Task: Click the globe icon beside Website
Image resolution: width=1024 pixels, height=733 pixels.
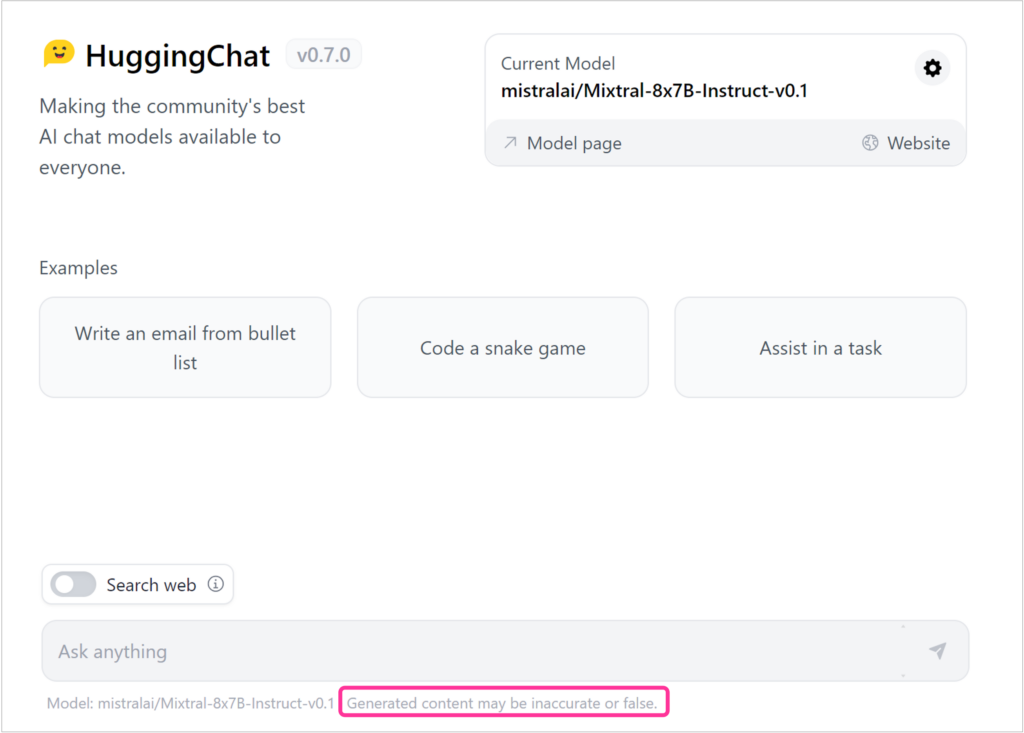Action: point(868,143)
